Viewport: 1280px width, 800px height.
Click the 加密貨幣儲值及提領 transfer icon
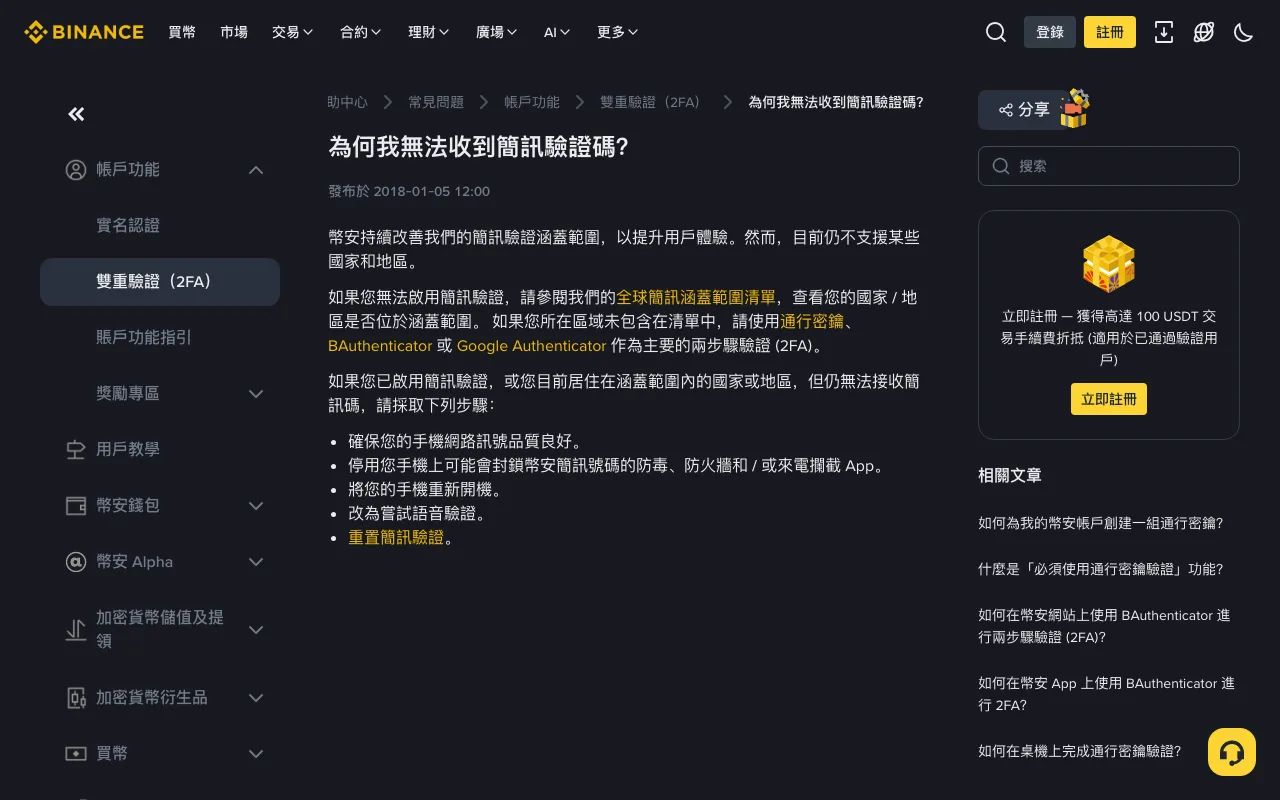(76, 630)
